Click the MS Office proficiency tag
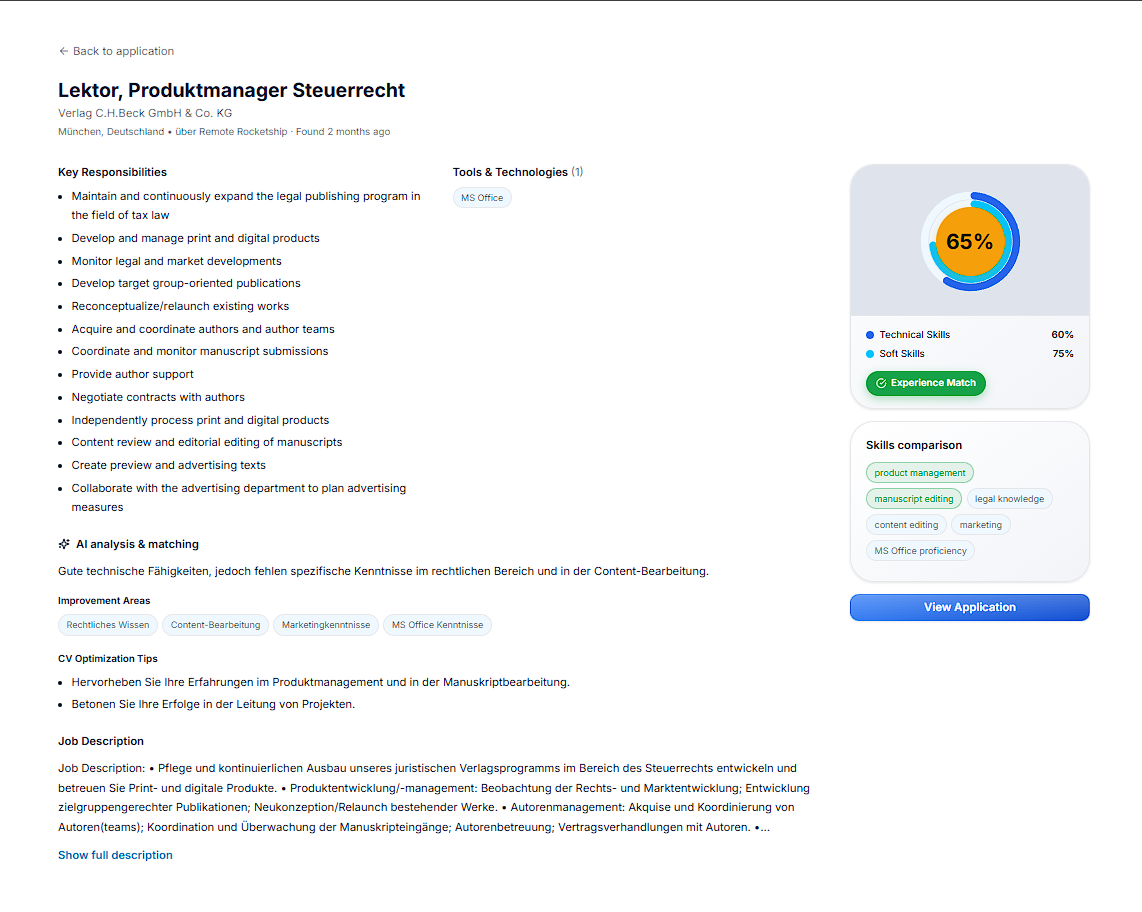The image size is (1142, 912). (920, 551)
